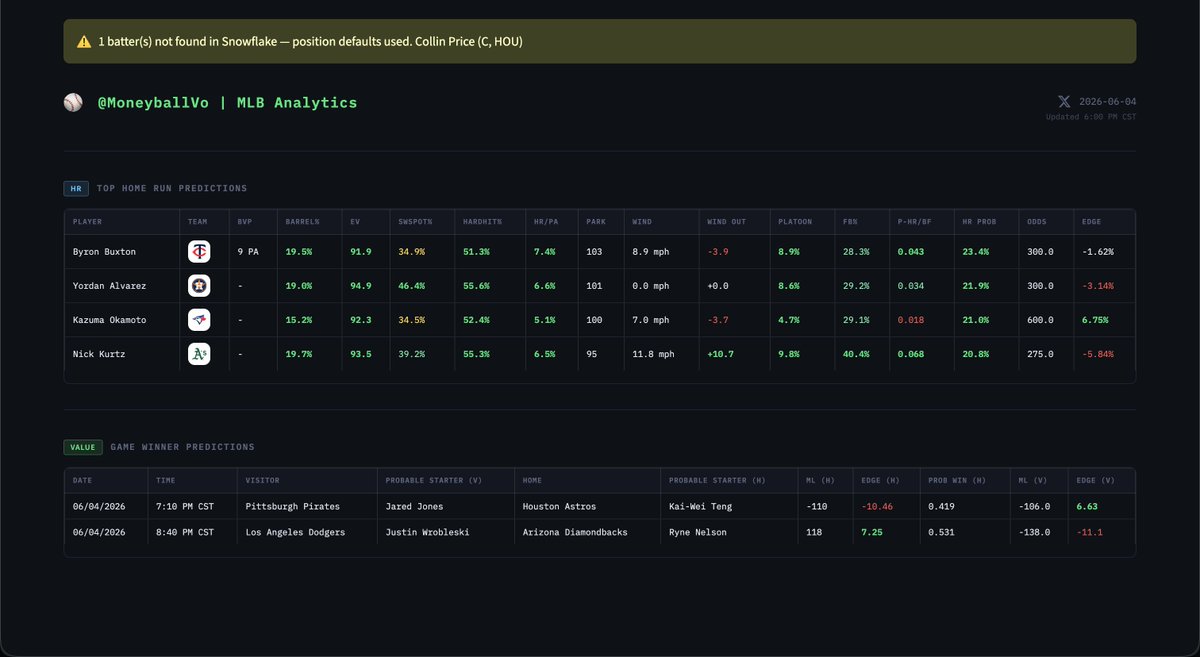1200x657 pixels.
Task: Click the SWSPOT% column header
Action: click(x=416, y=222)
